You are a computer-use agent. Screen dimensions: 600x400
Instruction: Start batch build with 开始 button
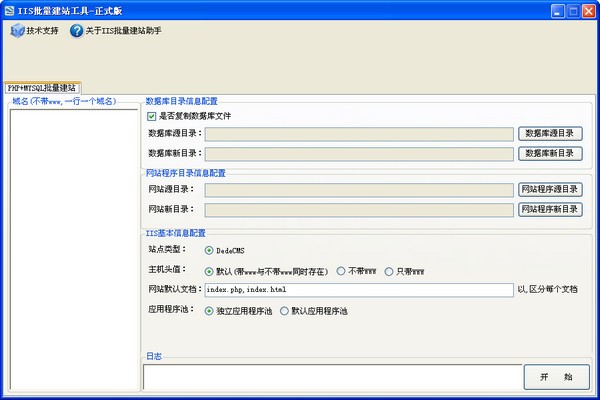coord(556,377)
